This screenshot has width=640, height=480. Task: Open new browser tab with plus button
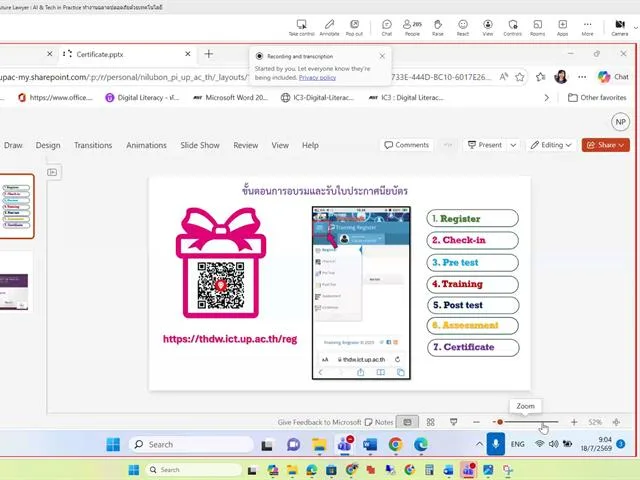(x=209, y=54)
